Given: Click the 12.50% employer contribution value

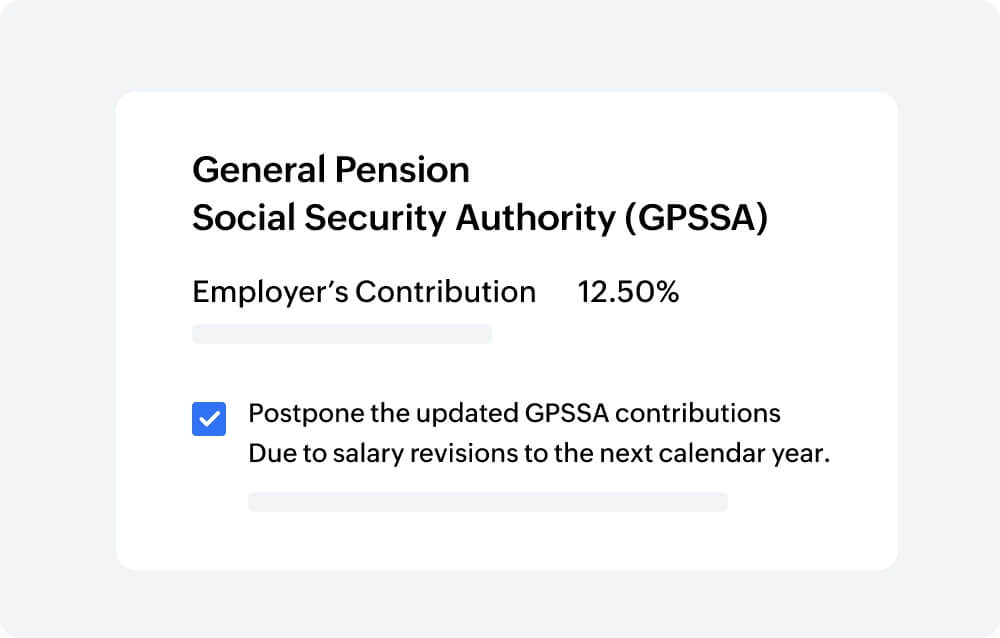Looking at the screenshot, I should click(x=628, y=292).
